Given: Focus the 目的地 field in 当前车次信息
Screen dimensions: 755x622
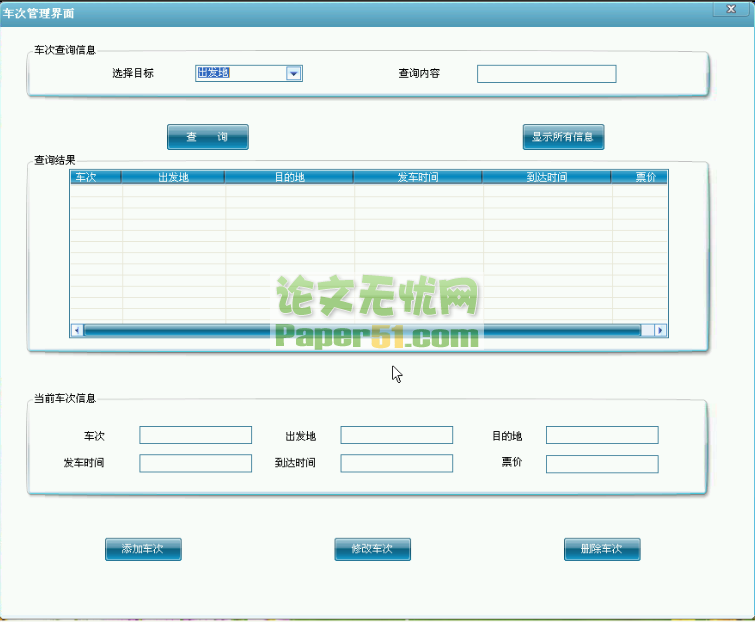Looking at the screenshot, I should (x=602, y=435).
